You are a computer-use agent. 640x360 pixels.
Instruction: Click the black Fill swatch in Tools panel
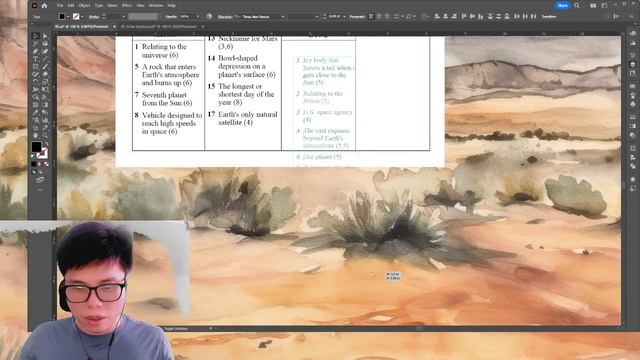[36, 147]
